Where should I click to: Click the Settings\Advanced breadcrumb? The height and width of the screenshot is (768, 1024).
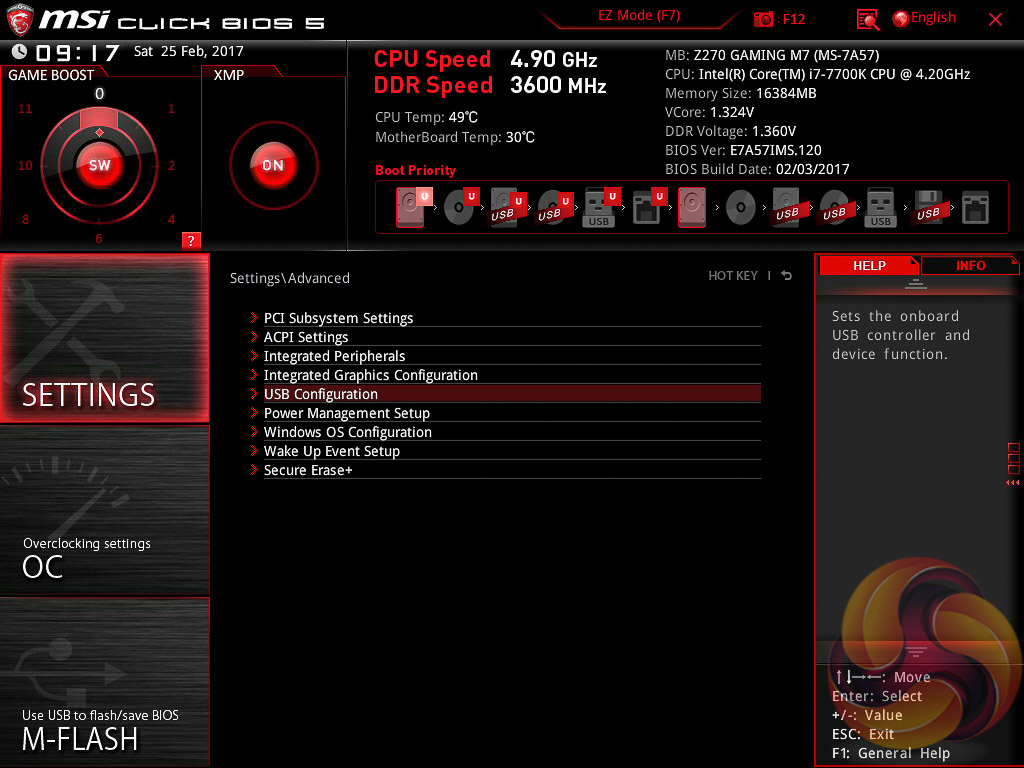289,278
